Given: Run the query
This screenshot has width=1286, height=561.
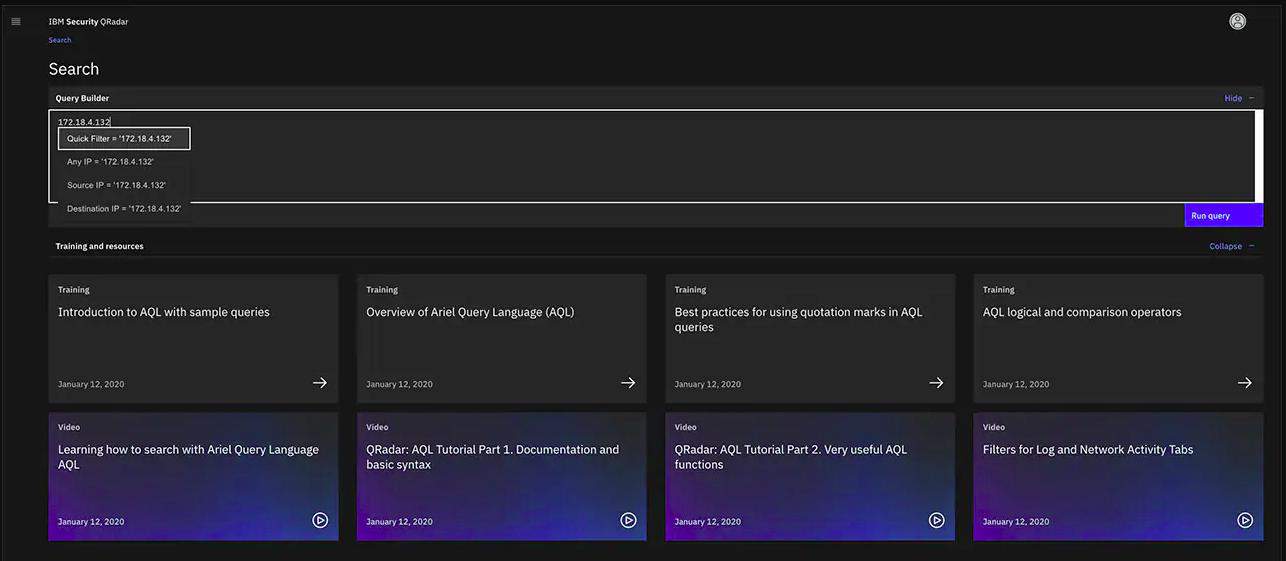Looking at the screenshot, I should 1223,215.
